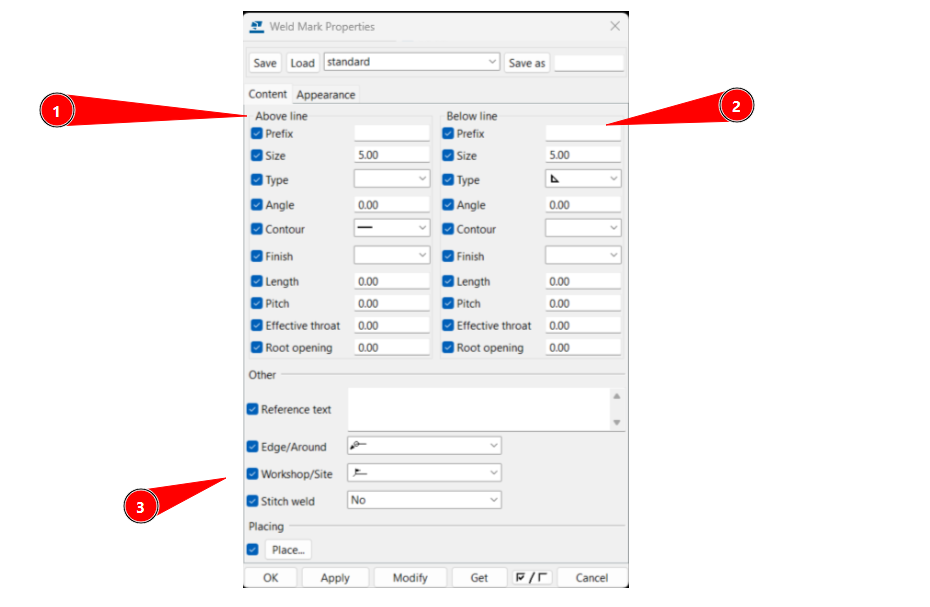
Task: Click the Modify button
Action: coord(410,577)
